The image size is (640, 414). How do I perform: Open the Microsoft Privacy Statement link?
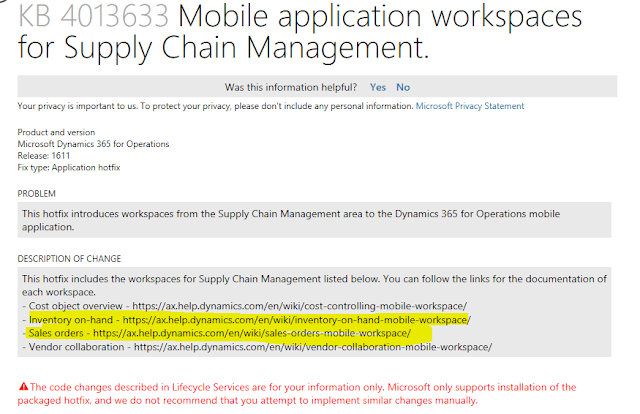(x=470, y=106)
